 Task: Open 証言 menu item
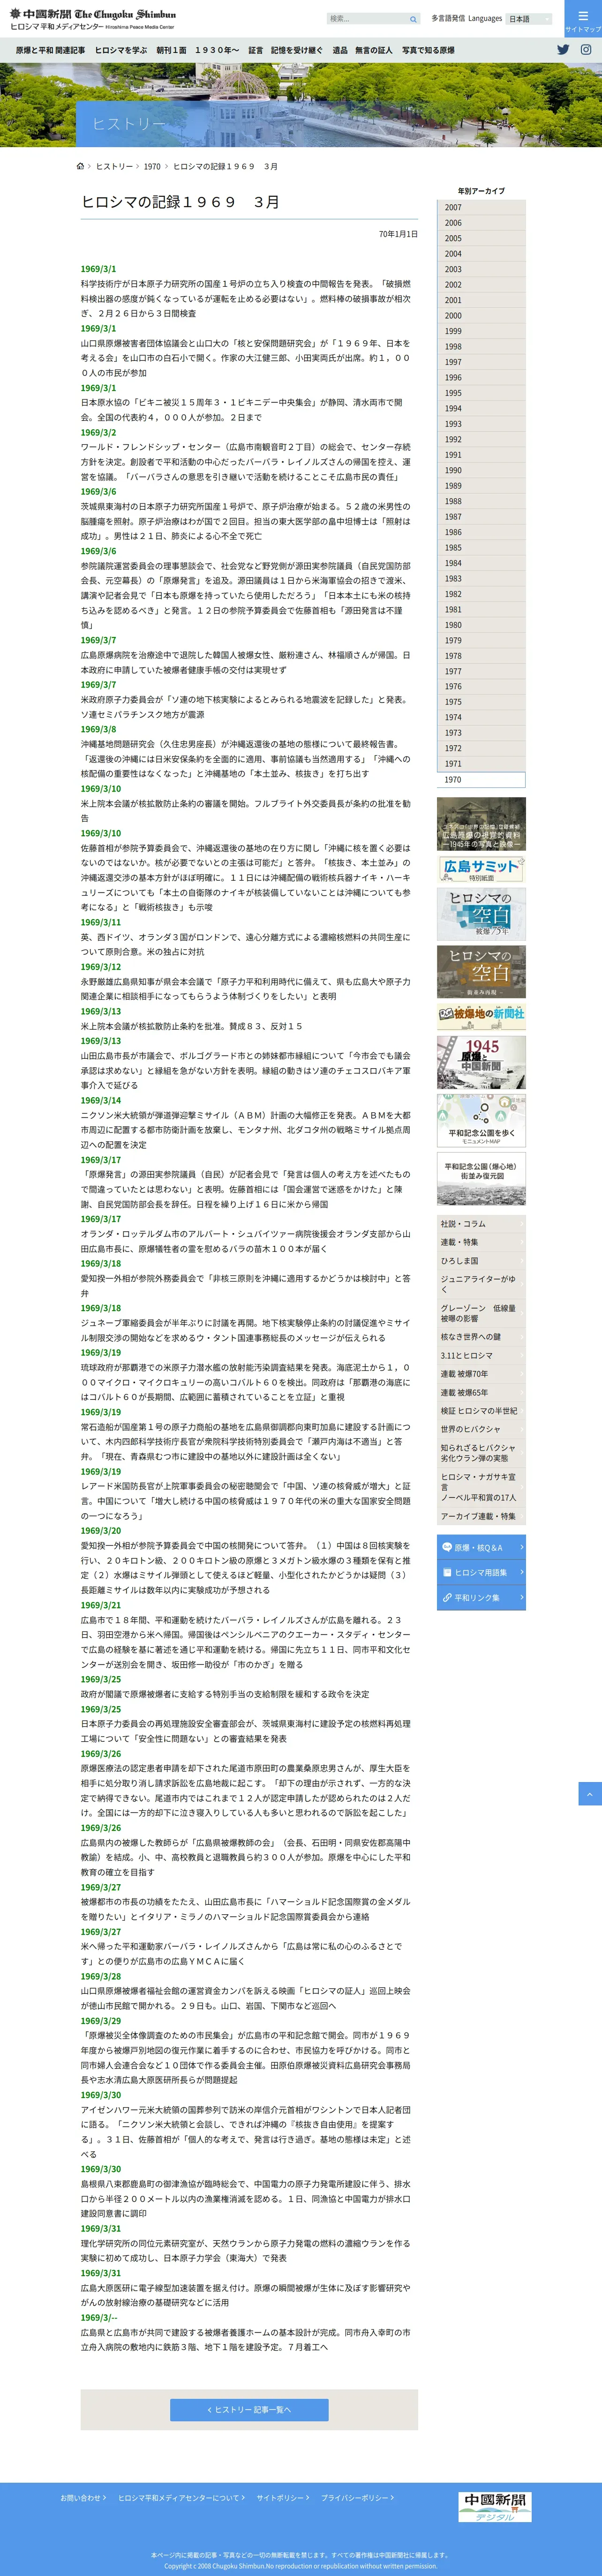(256, 50)
